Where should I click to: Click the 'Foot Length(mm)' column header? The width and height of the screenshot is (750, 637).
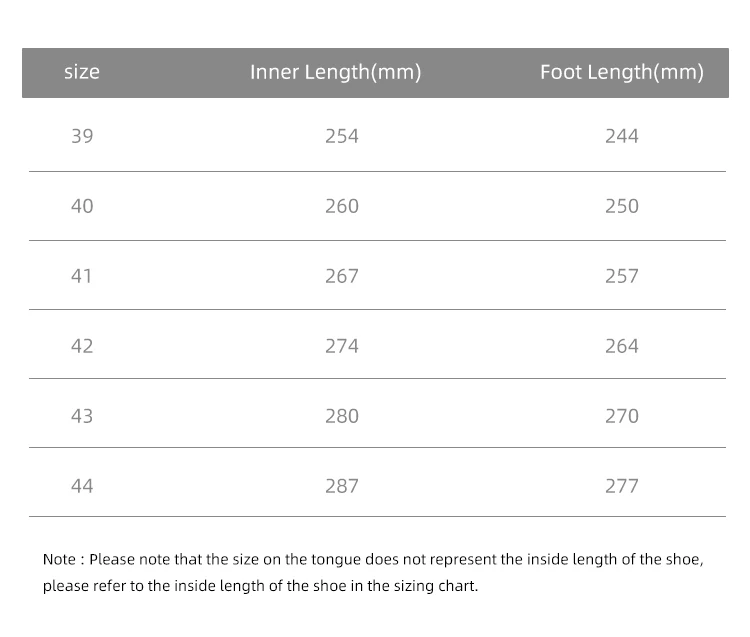[x=621, y=72]
